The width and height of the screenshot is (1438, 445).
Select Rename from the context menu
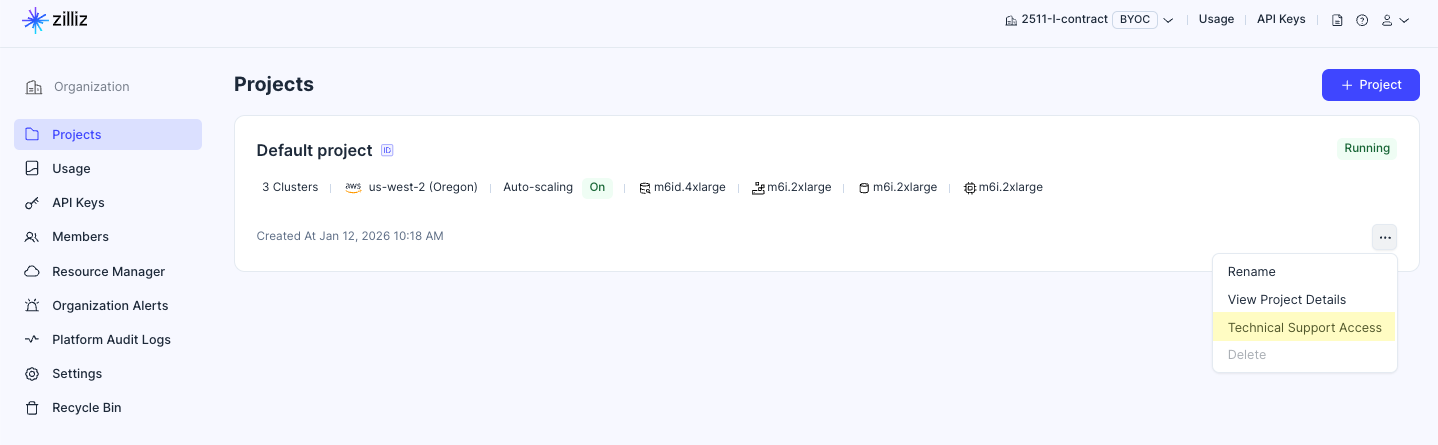[1251, 272]
